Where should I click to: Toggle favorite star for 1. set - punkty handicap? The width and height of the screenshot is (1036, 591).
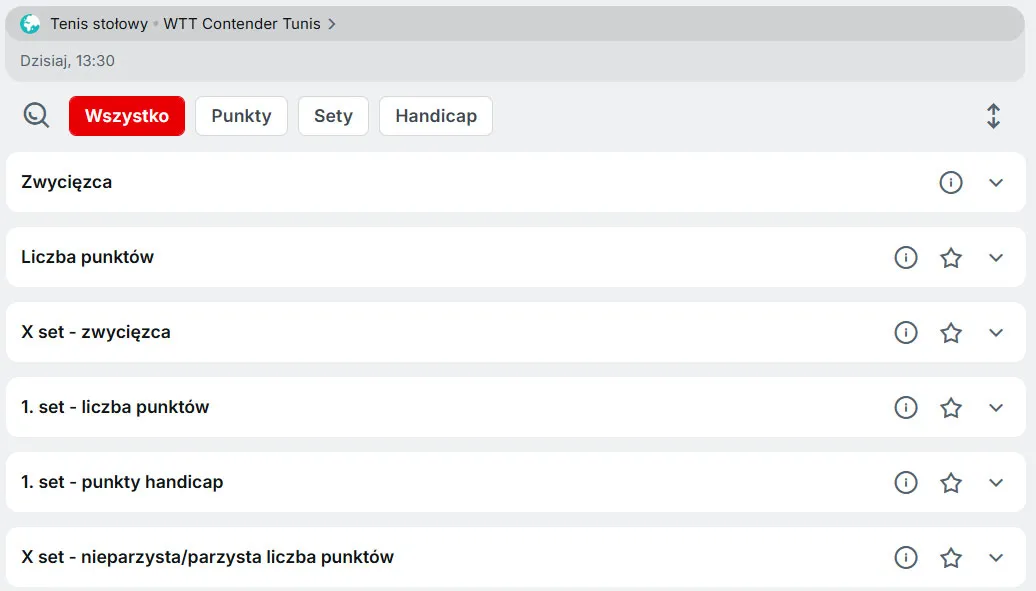951,482
